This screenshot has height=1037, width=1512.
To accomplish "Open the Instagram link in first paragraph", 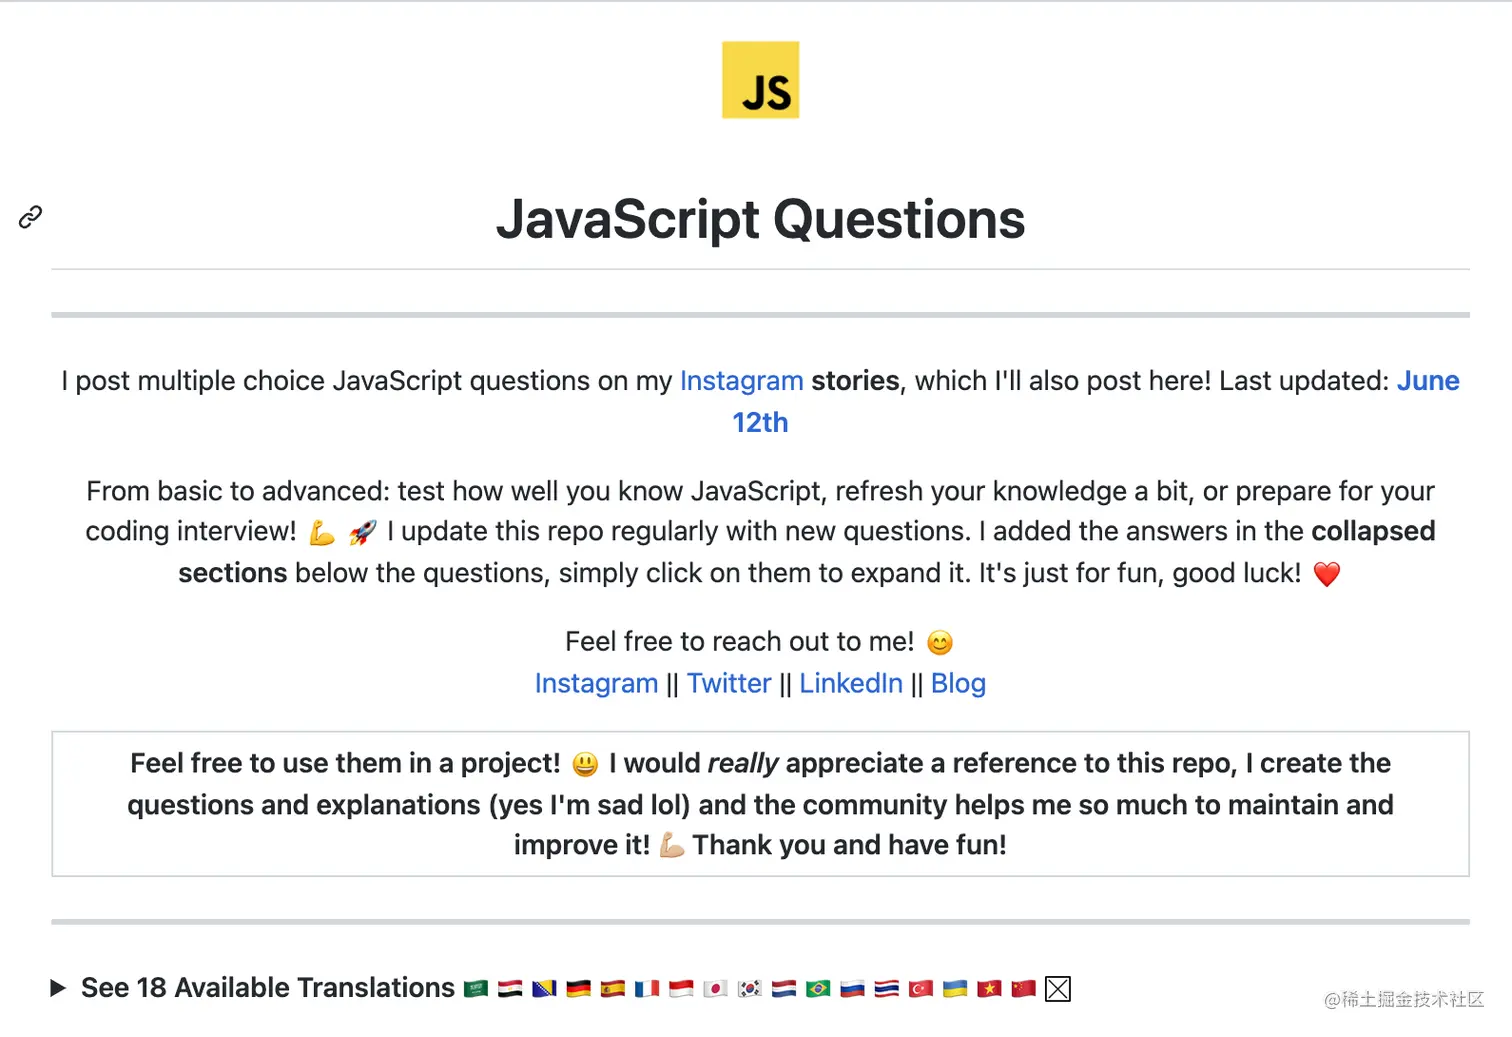I will [x=741, y=381].
